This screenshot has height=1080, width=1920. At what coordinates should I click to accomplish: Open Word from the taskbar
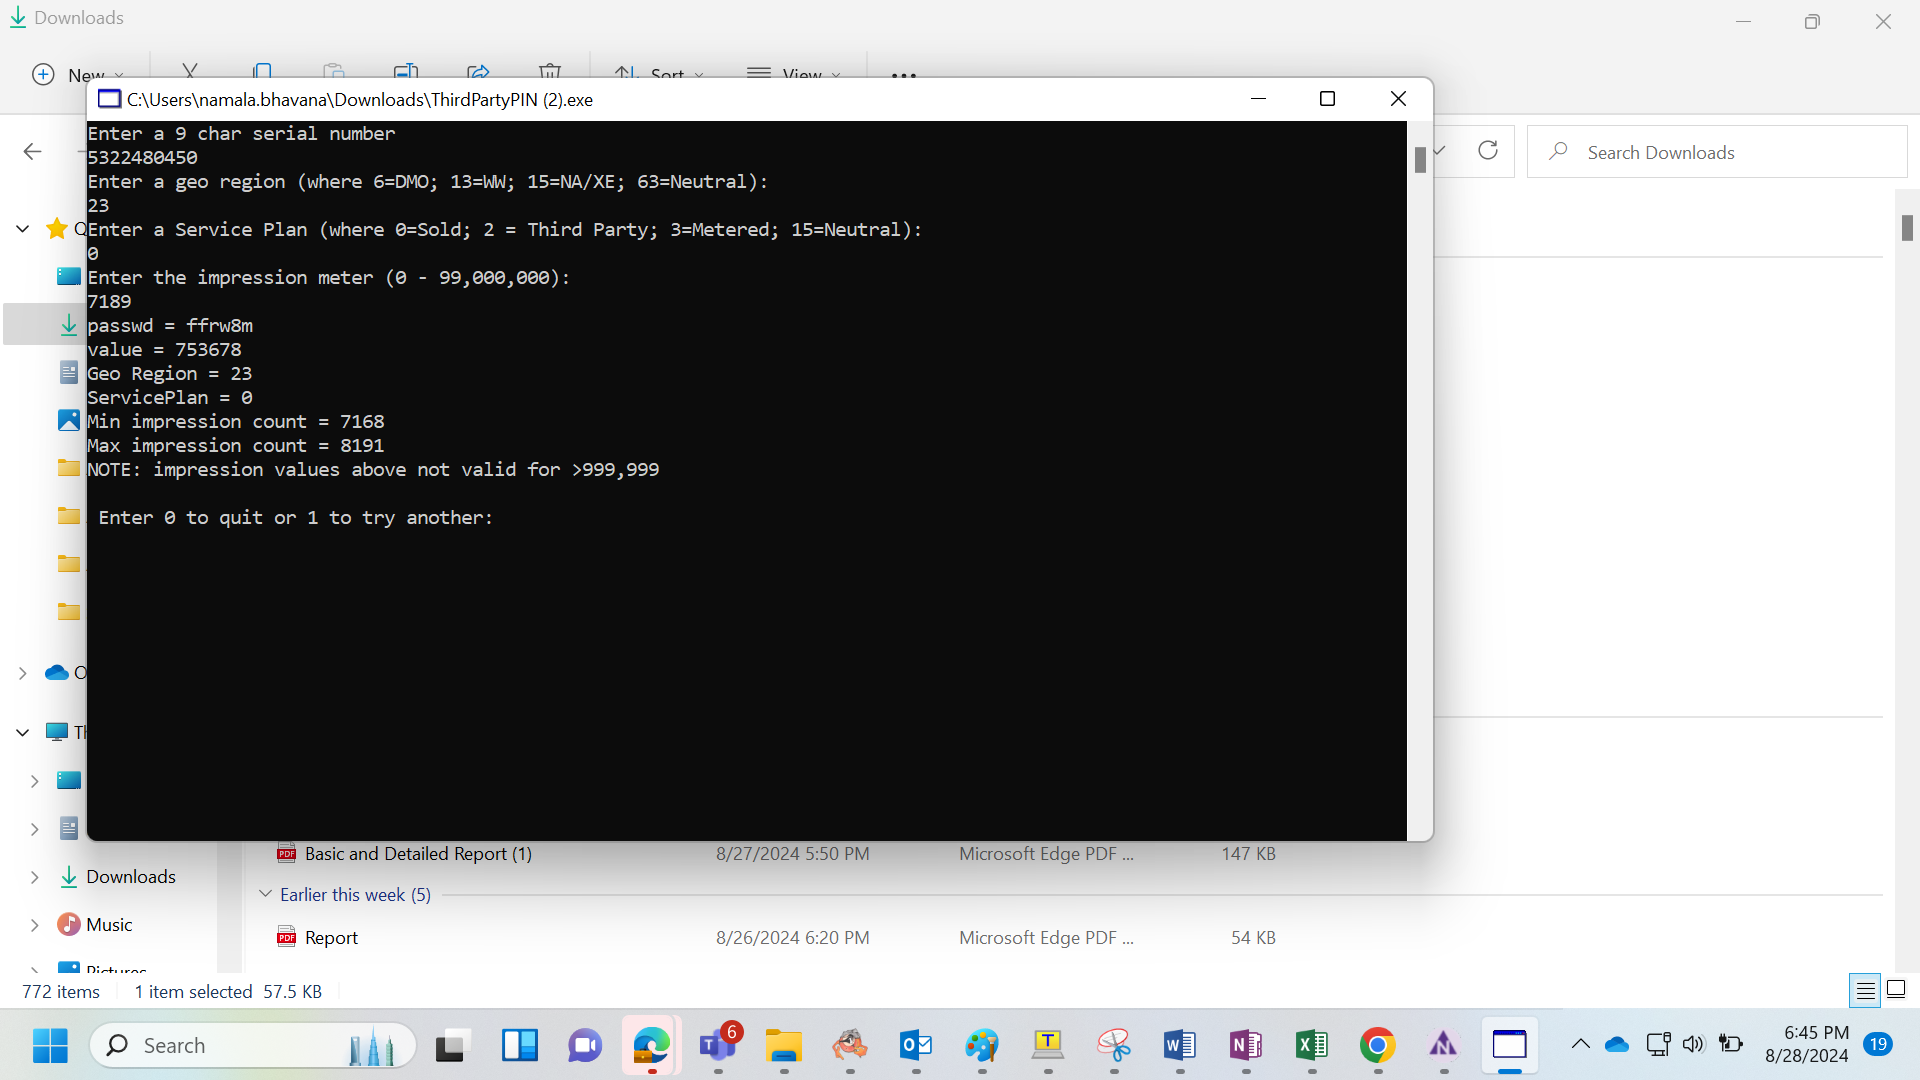tap(1180, 1046)
